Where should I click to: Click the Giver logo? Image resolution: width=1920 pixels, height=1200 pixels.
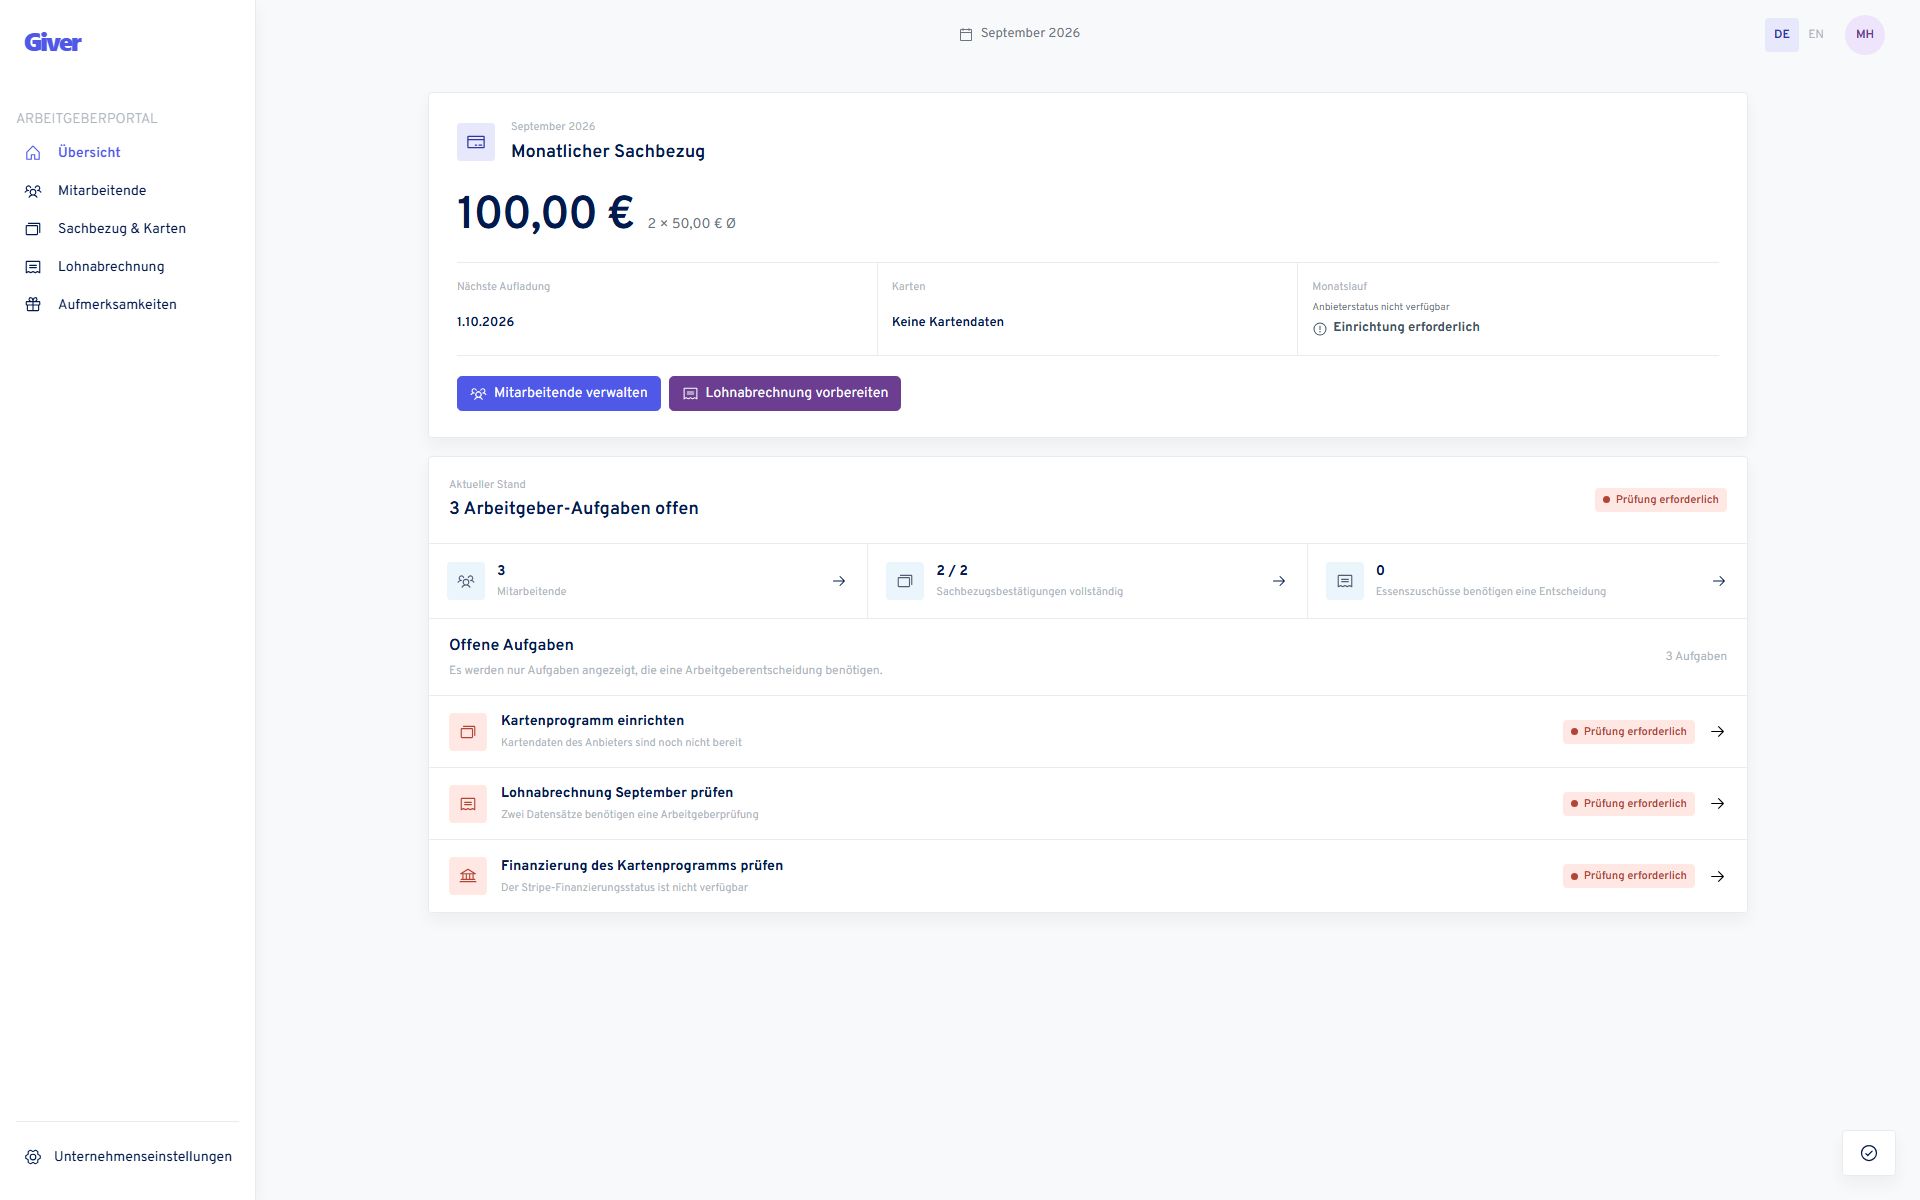[x=53, y=42]
